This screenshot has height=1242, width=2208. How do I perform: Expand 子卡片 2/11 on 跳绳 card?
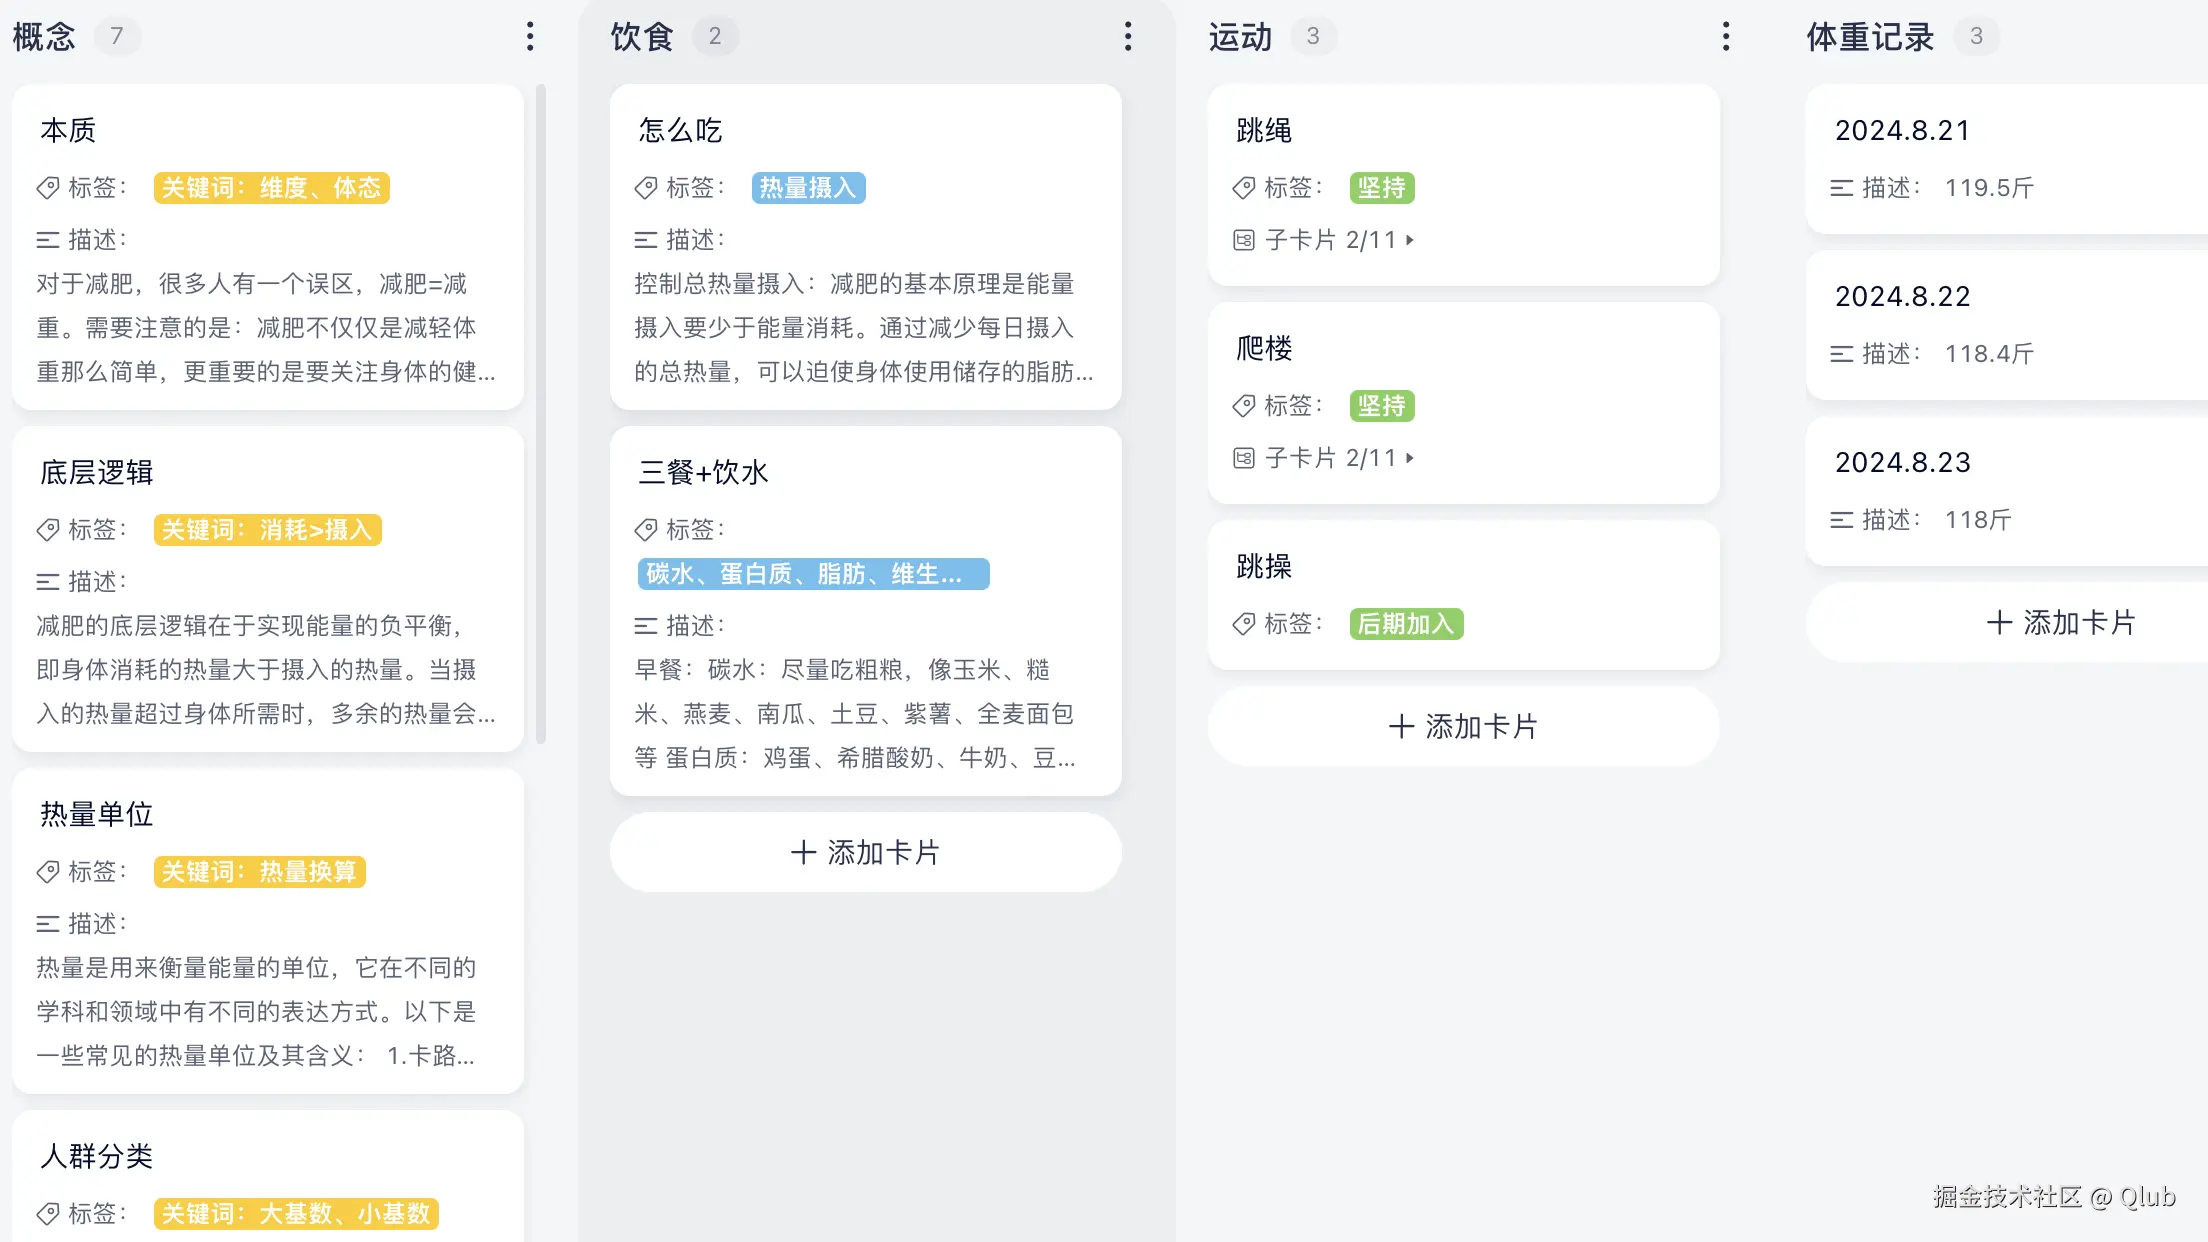pos(1409,240)
